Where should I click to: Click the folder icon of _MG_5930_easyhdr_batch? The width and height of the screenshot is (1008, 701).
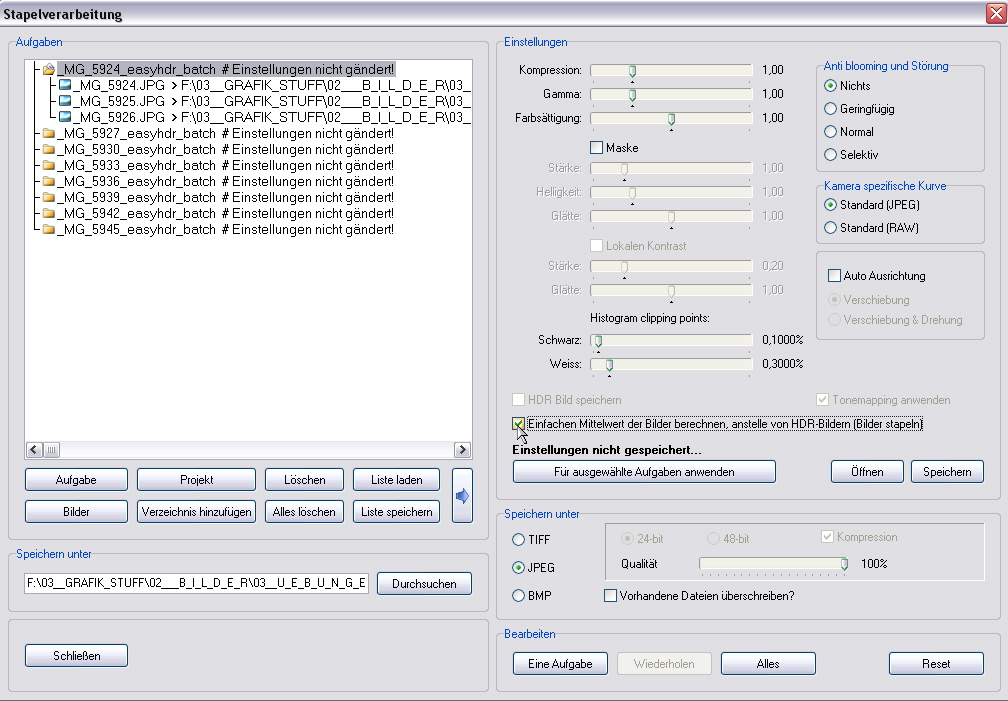48,150
